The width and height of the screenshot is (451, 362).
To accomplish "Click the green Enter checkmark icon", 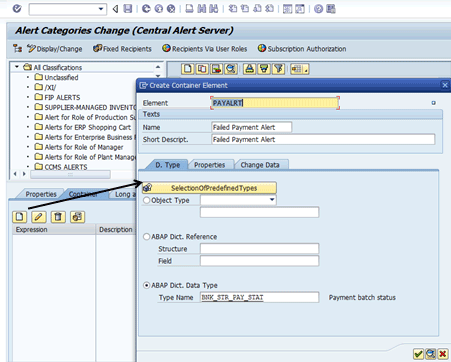I will pyautogui.click(x=17, y=8).
